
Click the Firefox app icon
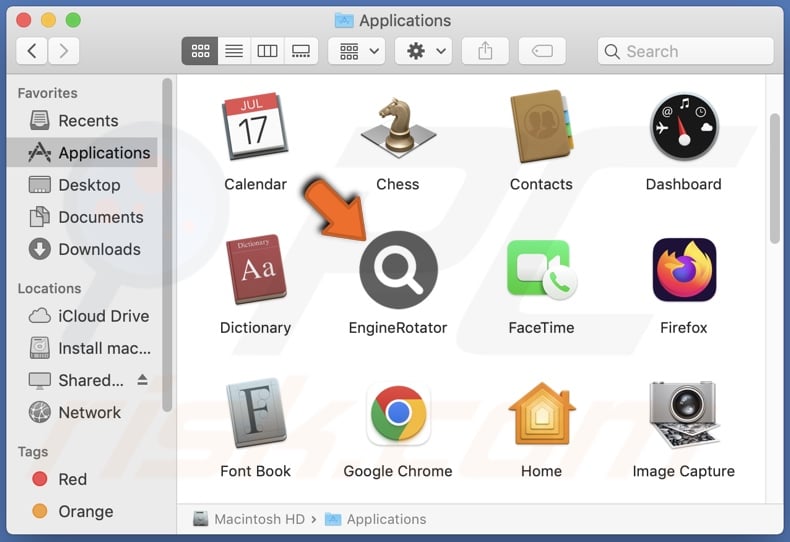(684, 269)
